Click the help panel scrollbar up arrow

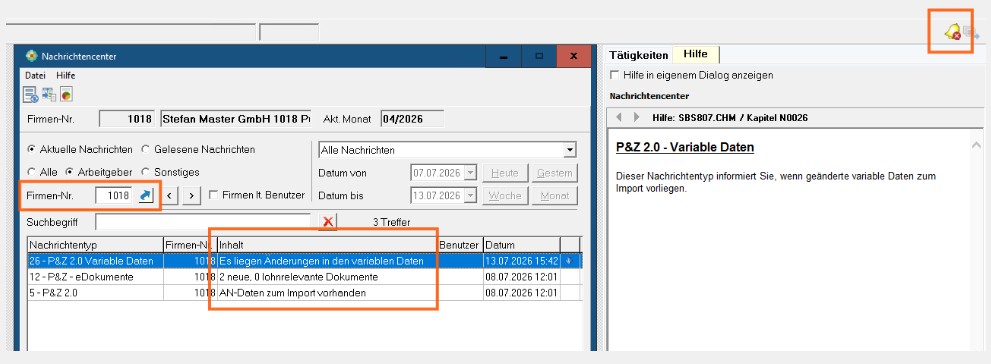pos(975,146)
